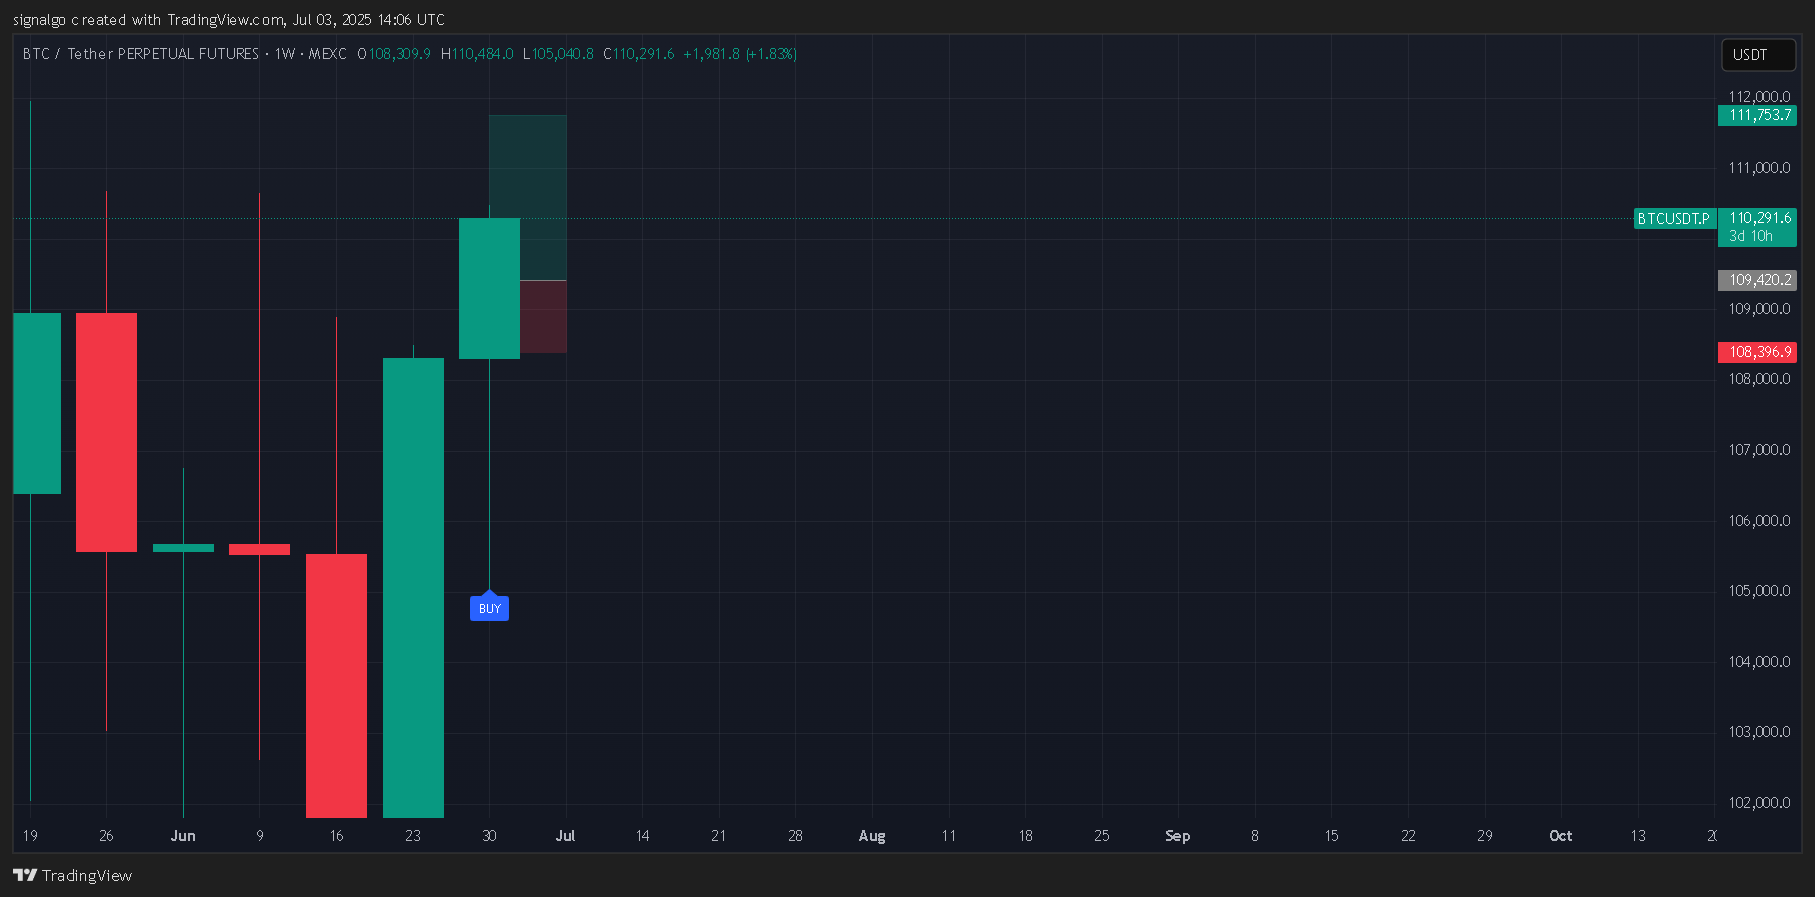
Task: Click the red candle for the week of 16
Action: click(336, 686)
